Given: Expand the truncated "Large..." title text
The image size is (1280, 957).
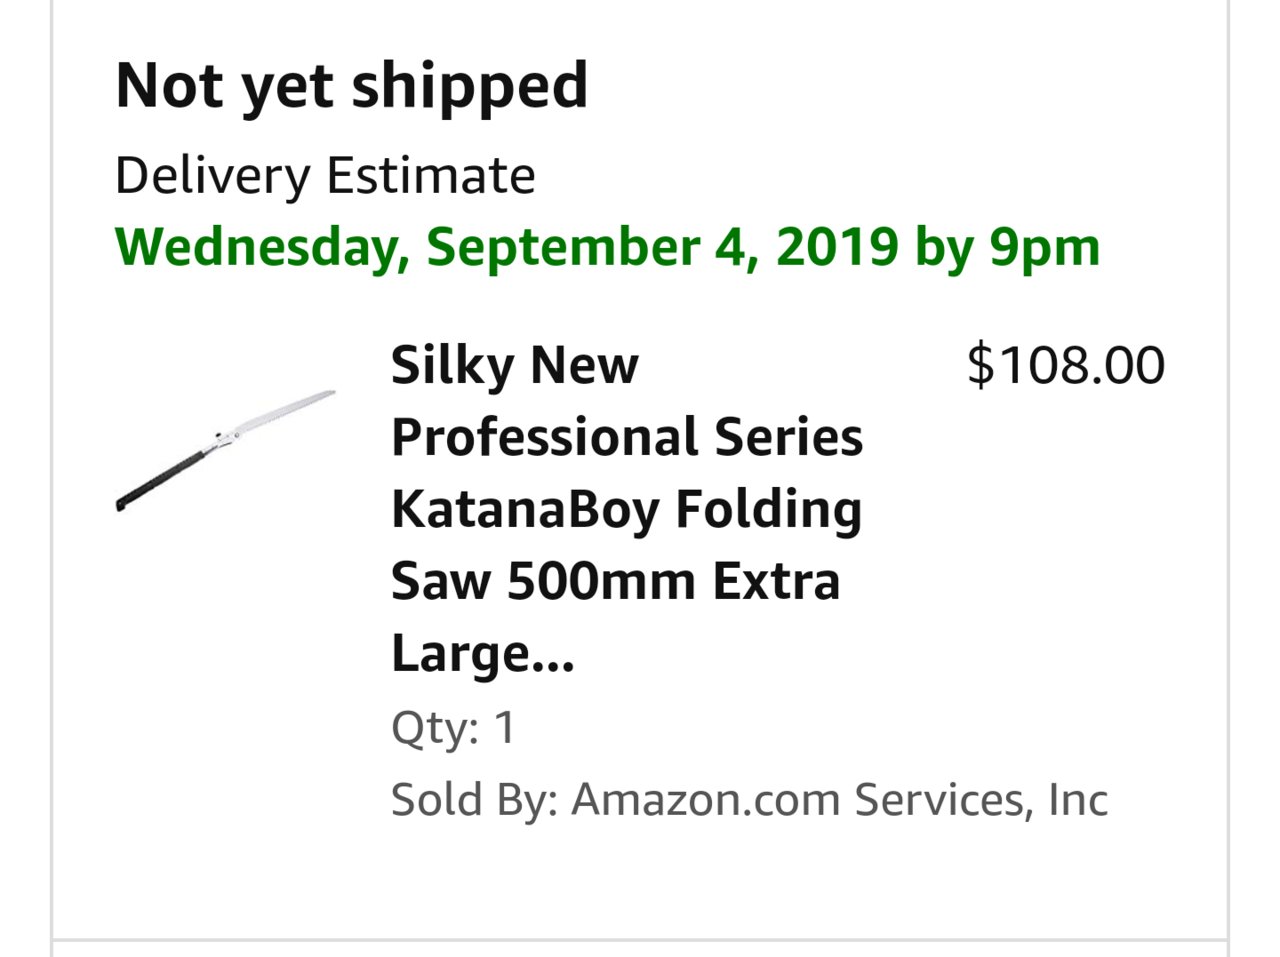Looking at the screenshot, I should (483, 654).
